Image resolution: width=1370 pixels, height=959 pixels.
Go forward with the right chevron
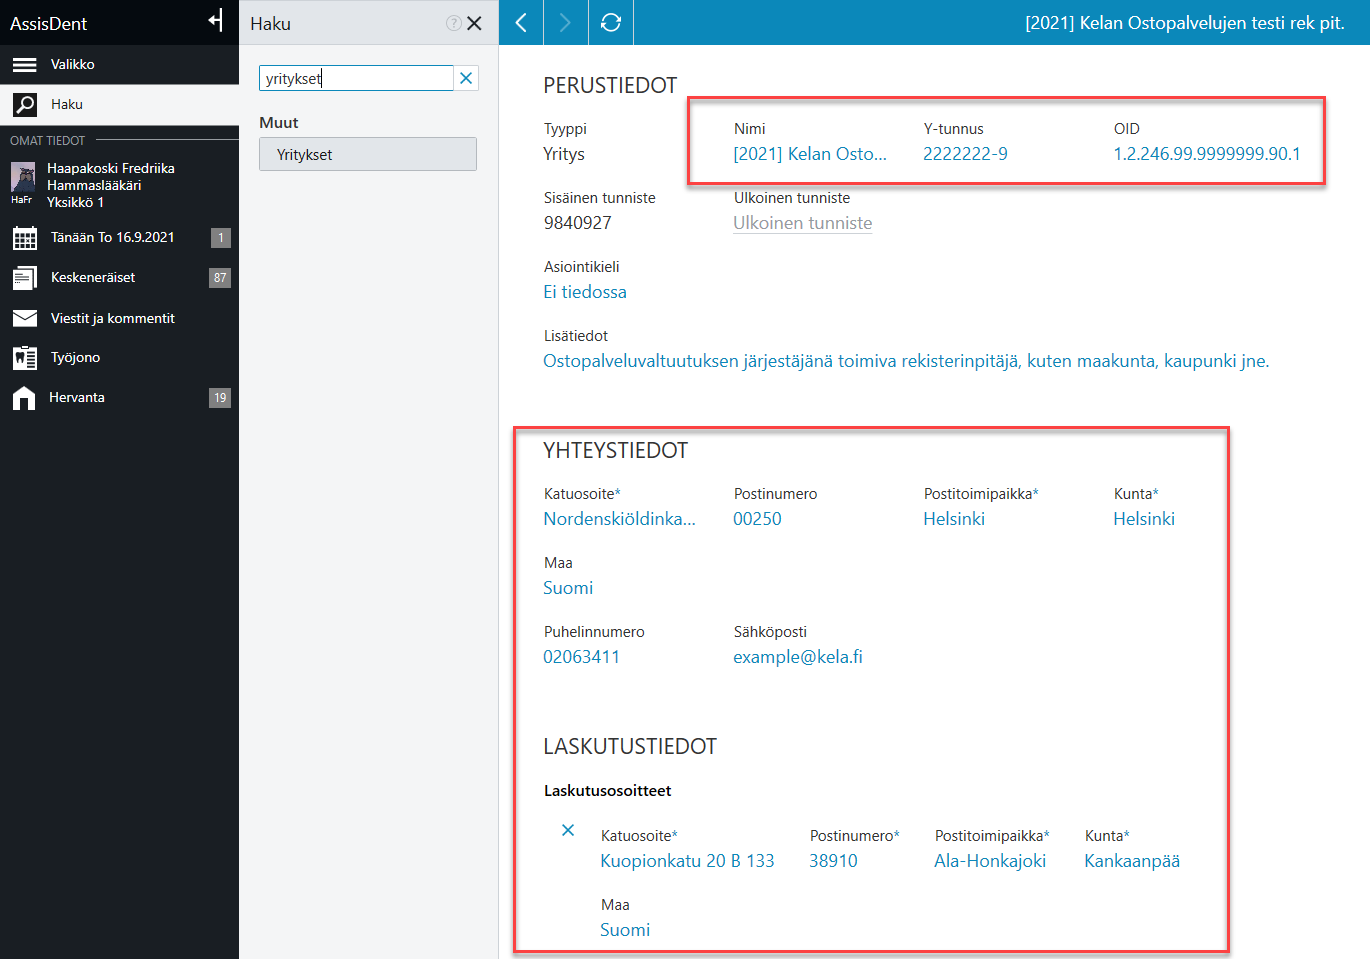[566, 22]
